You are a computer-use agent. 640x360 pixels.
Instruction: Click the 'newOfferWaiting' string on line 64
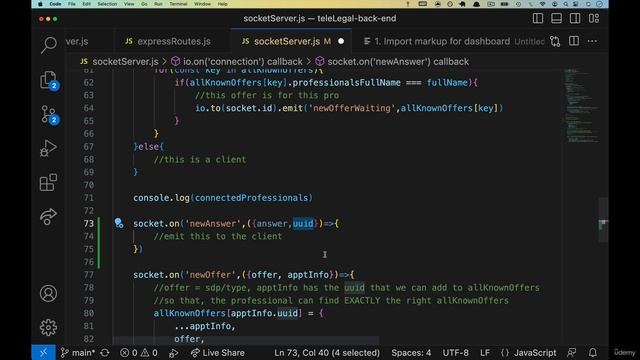[x=351, y=108]
